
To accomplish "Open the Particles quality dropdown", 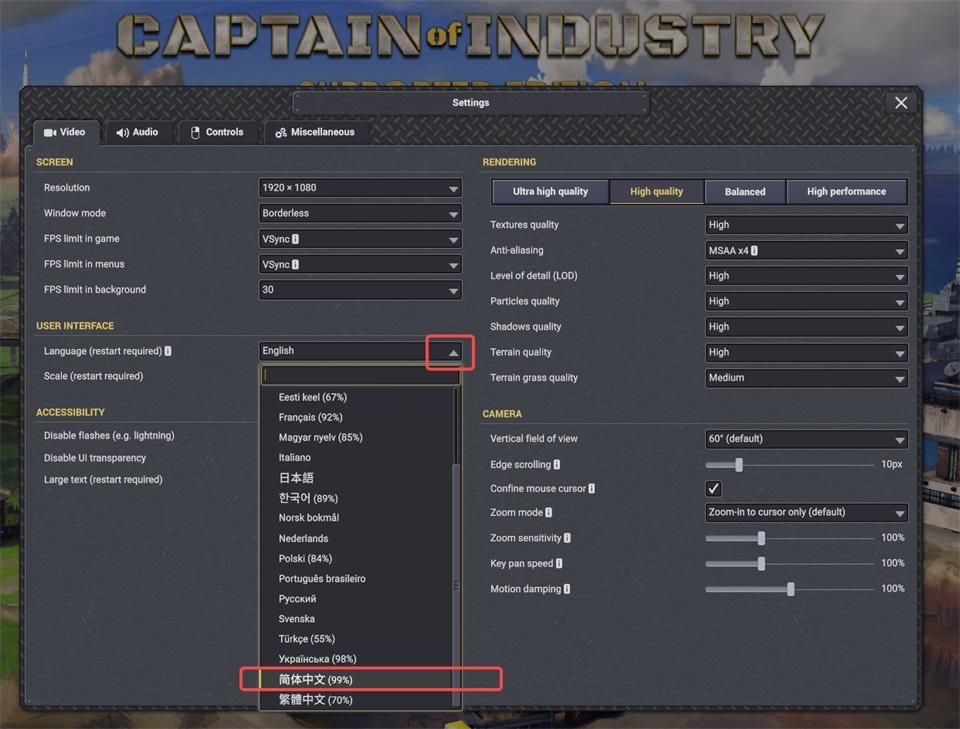I will (x=806, y=302).
